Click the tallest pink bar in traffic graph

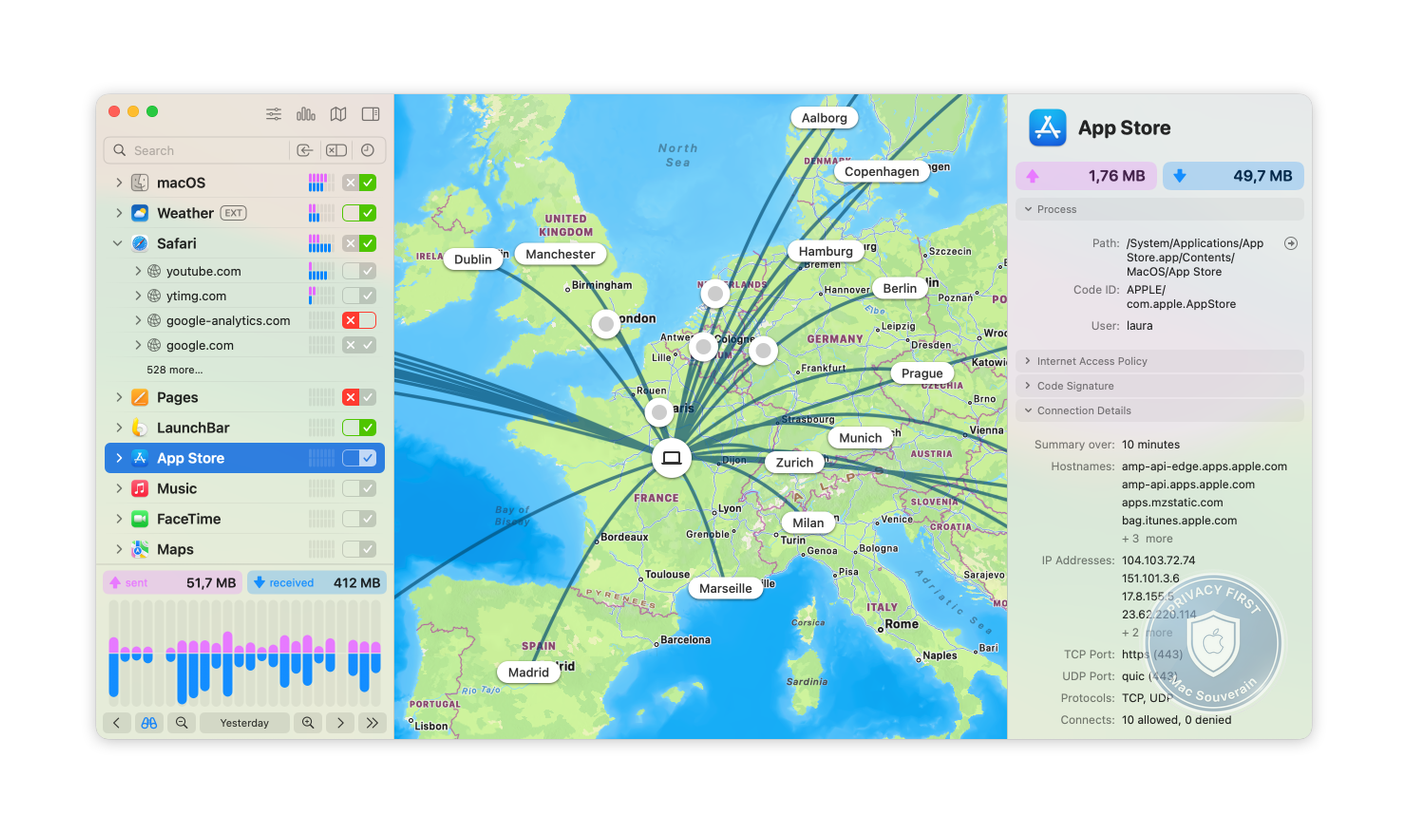click(227, 641)
